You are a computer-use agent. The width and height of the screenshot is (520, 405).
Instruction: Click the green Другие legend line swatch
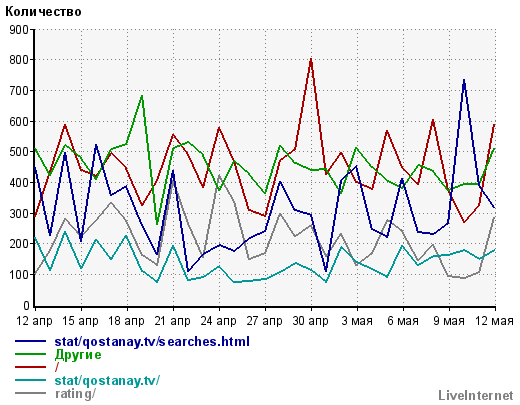tap(30, 354)
